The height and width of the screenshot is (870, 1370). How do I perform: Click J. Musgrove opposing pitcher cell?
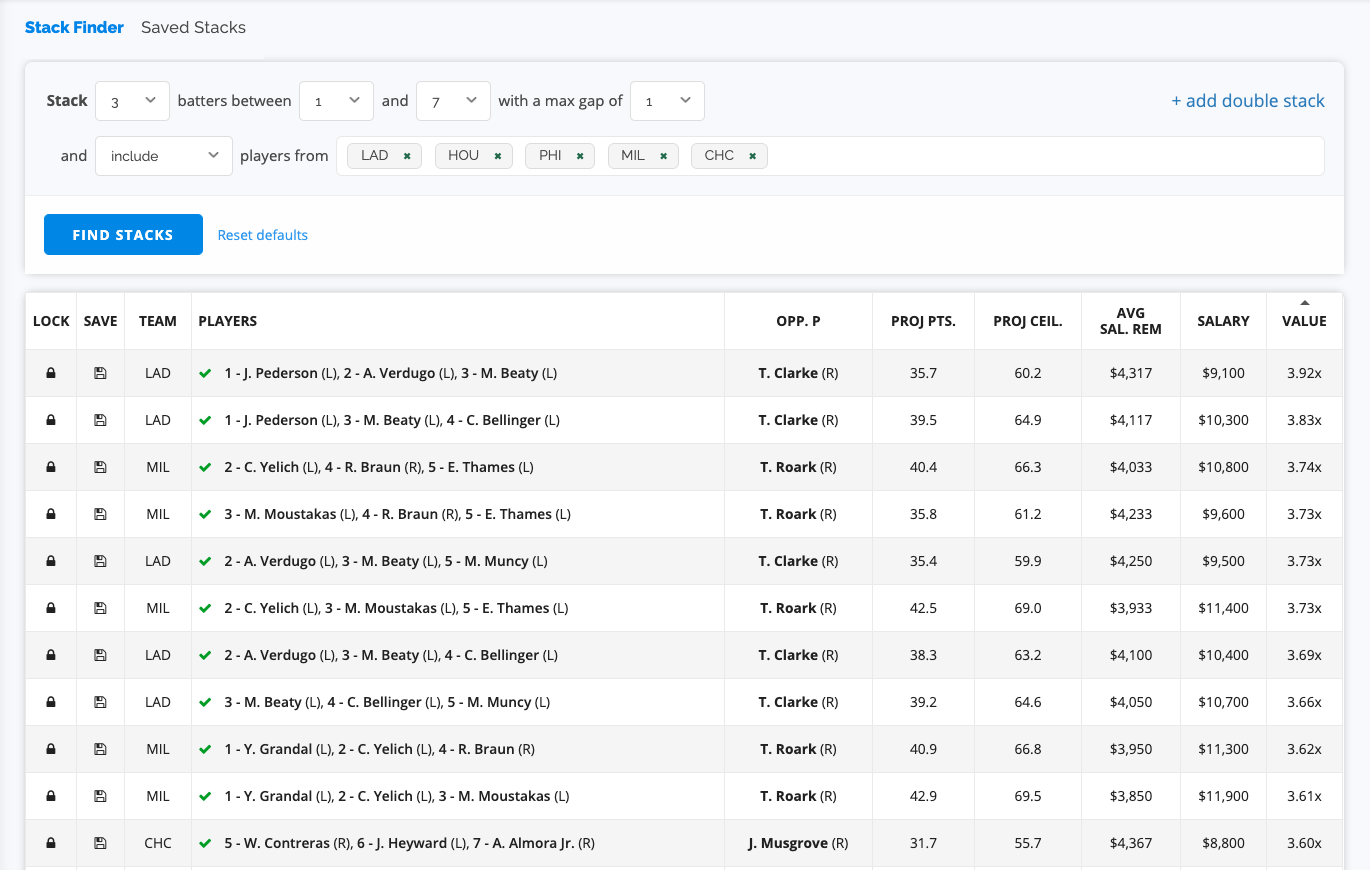click(x=798, y=843)
